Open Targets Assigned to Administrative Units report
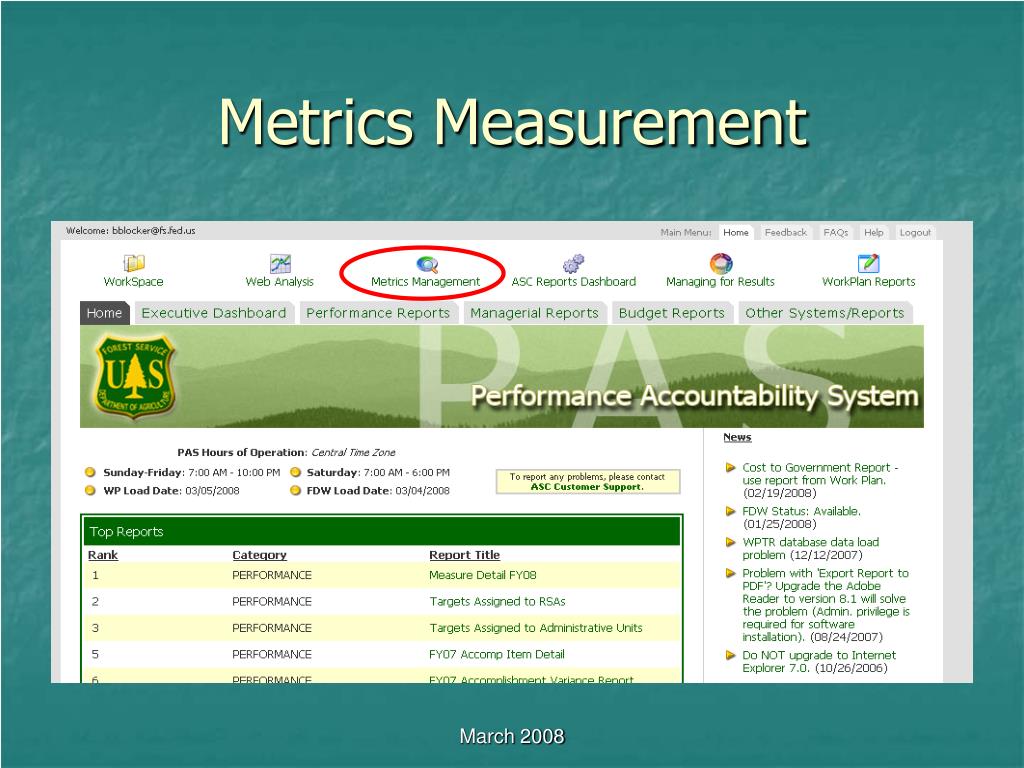The image size is (1024, 768). tap(536, 628)
